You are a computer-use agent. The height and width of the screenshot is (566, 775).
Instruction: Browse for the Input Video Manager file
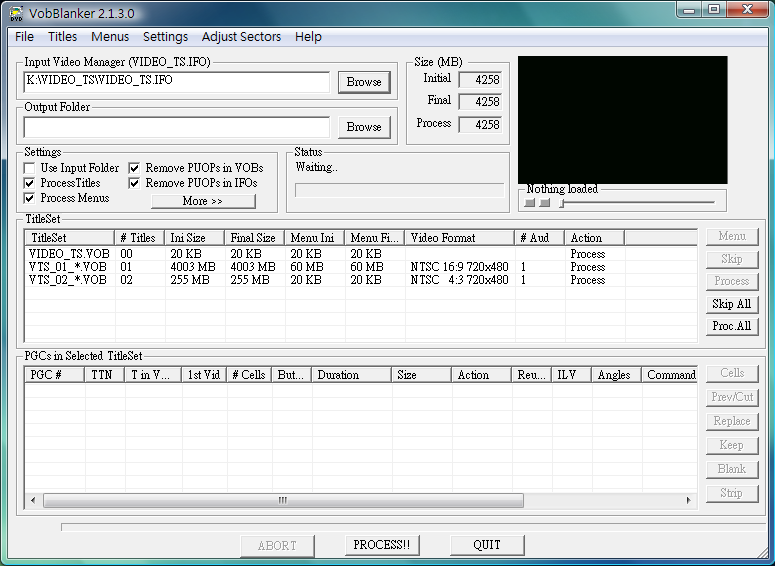(x=364, y=82)
